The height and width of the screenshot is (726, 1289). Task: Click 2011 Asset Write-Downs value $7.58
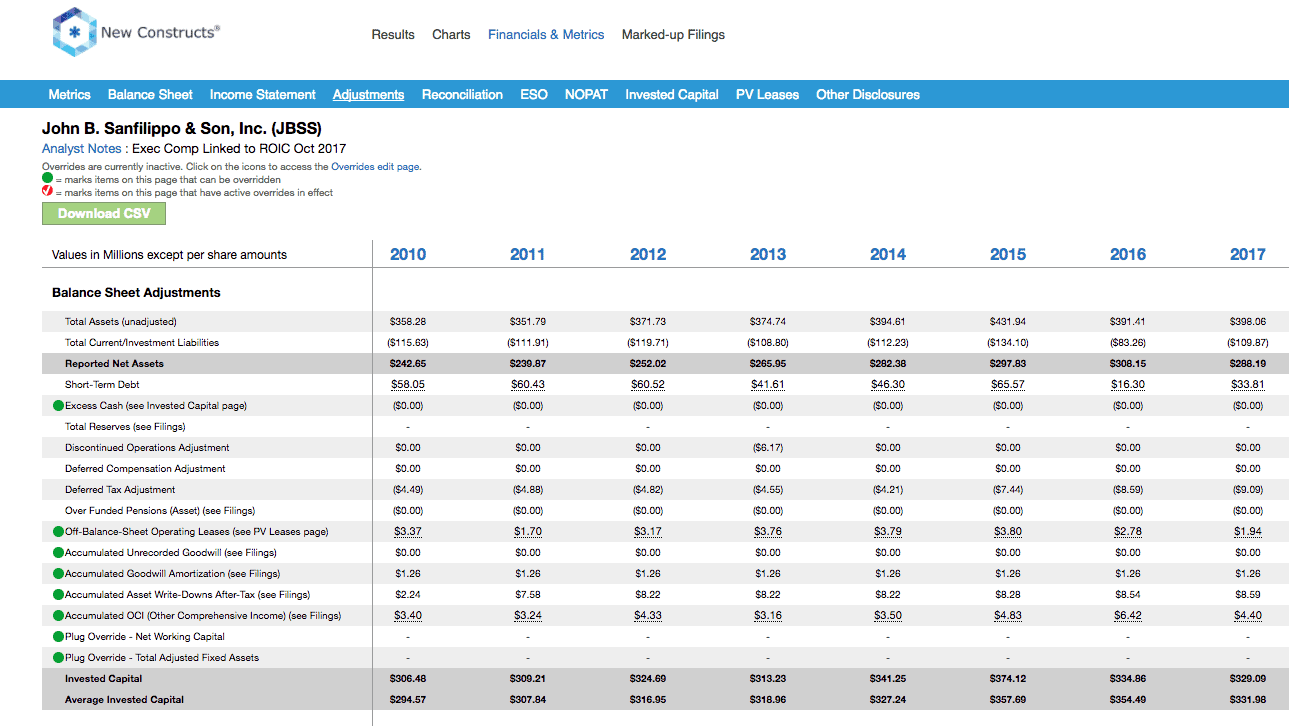528,595
